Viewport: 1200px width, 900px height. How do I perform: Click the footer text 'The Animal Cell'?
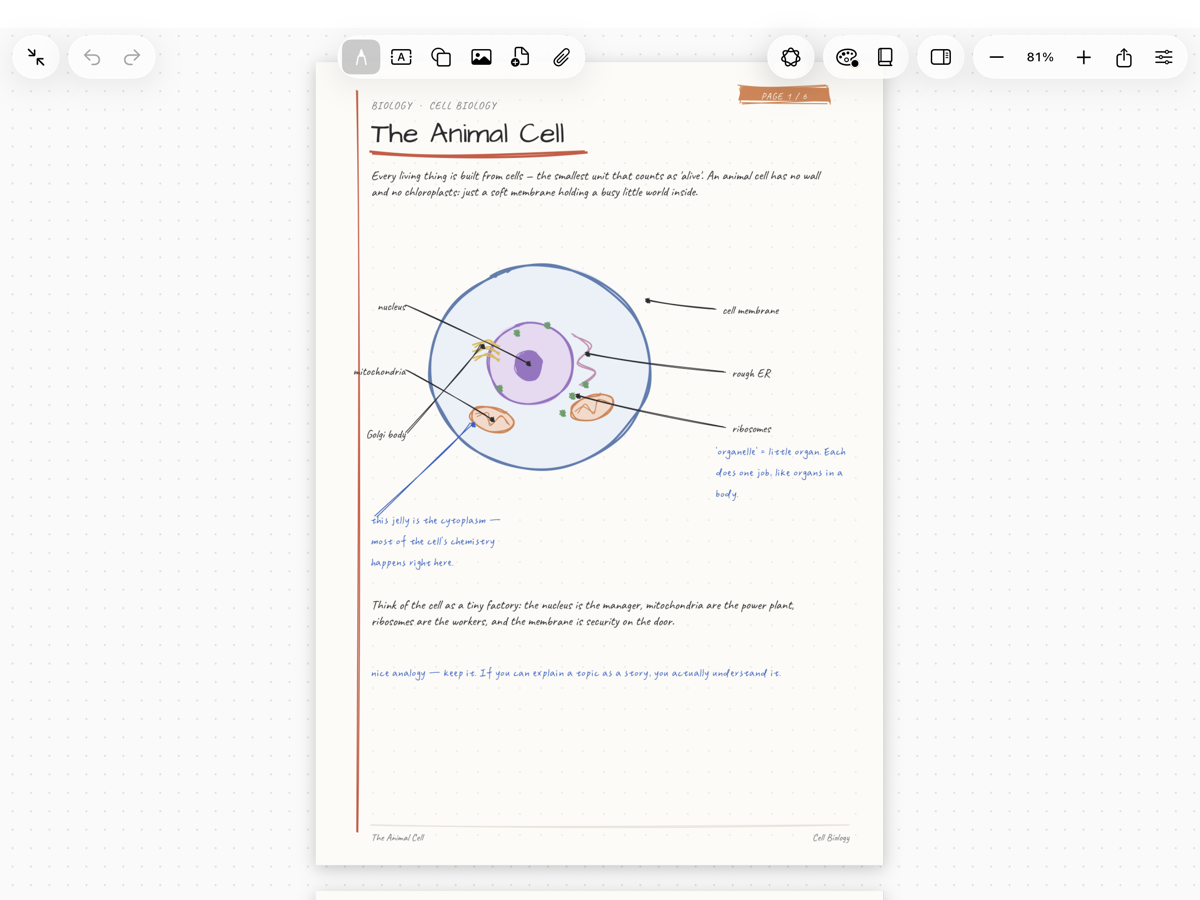(x=398, y=838)
